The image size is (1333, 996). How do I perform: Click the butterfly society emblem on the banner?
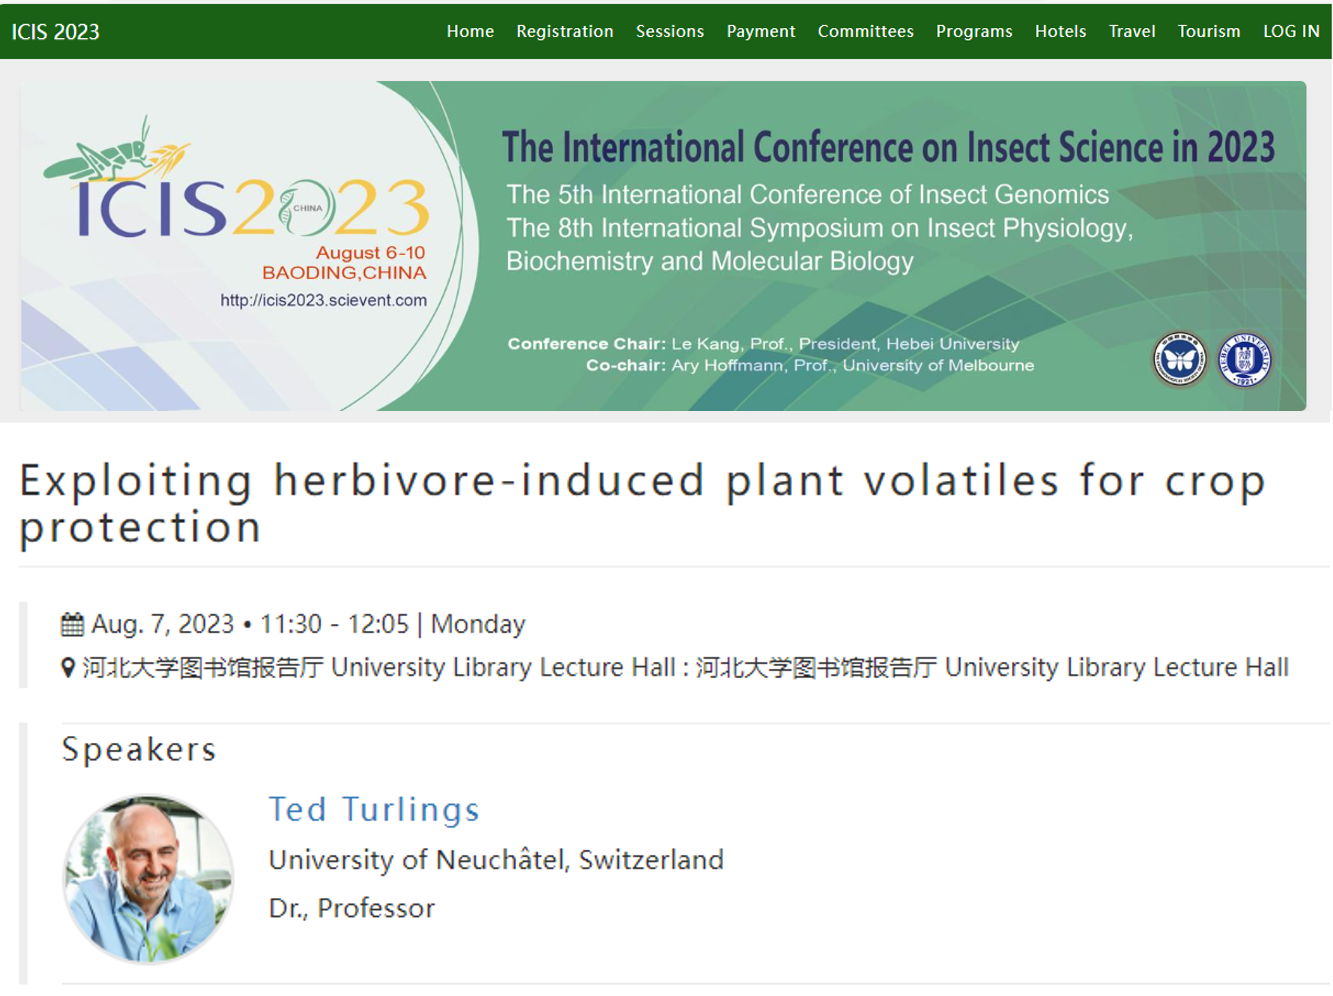[1179, 357]
